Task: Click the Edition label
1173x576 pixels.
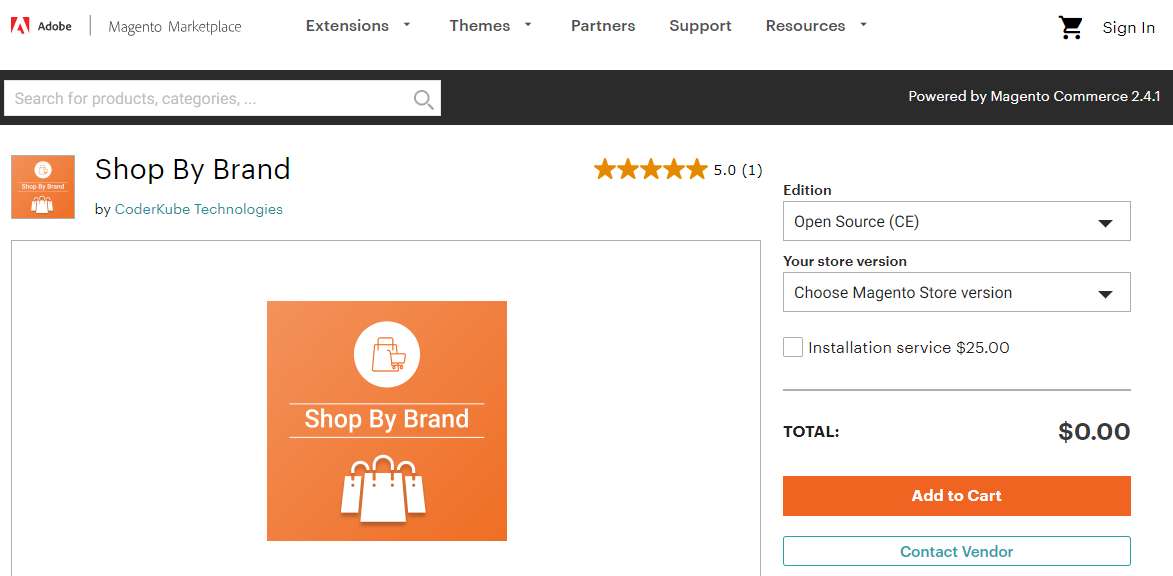Action: tap(807, 190)
